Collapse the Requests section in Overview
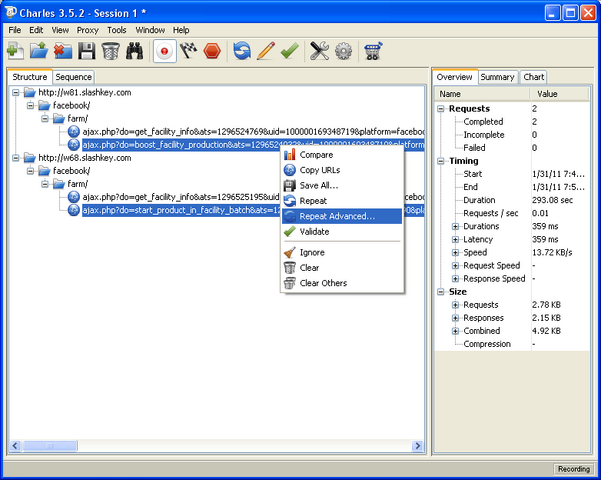This screenshot has width=601, height=480. 441,109
